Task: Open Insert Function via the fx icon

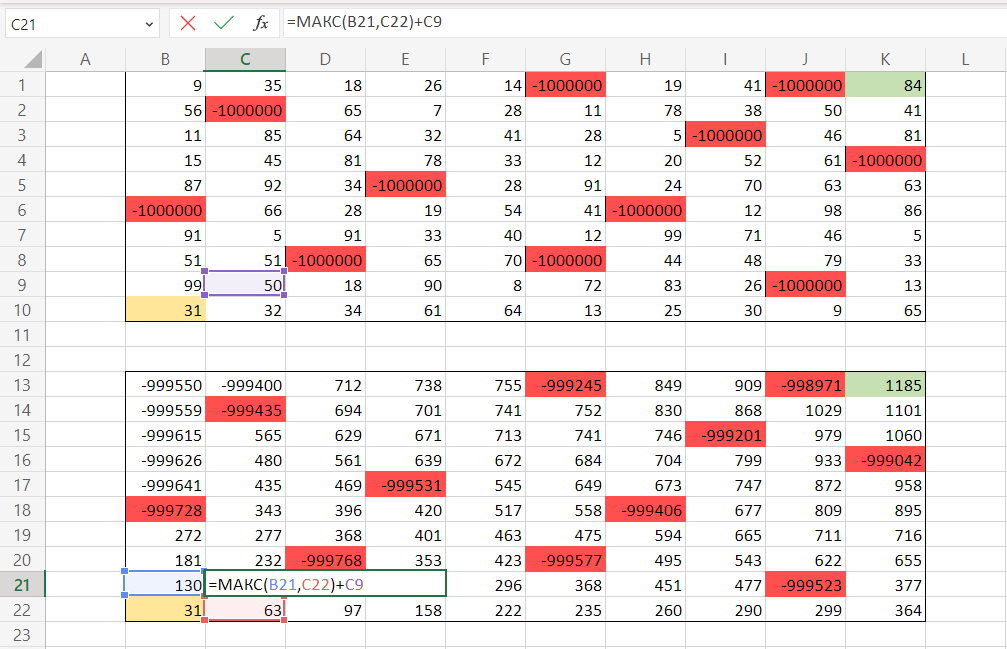Action: [260, 22]
